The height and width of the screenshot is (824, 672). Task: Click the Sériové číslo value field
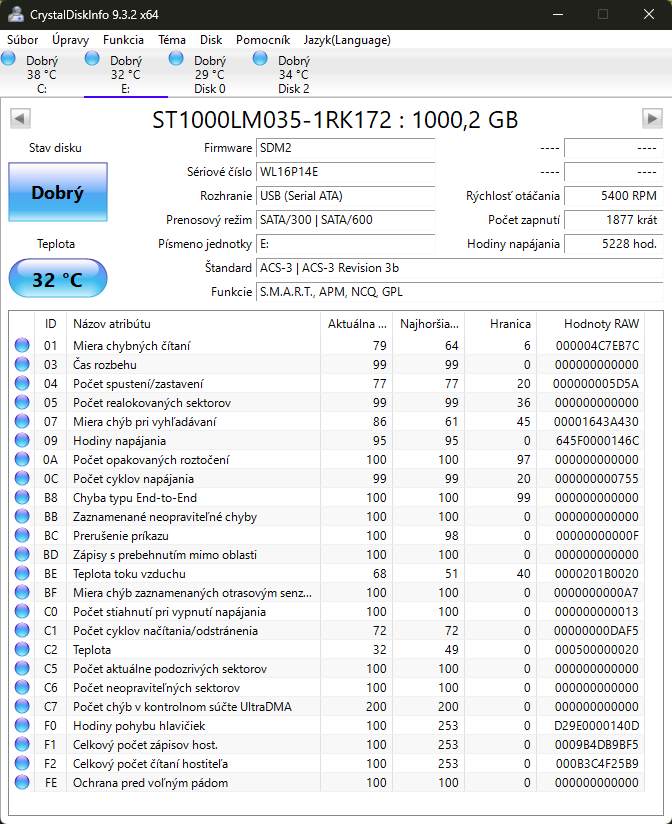[x=345, y=172]
